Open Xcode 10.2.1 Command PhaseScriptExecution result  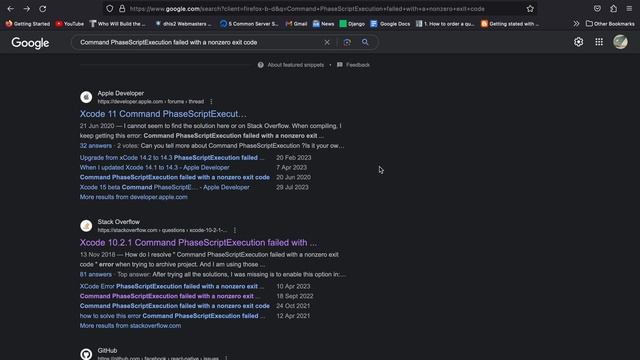coord(198,242)
